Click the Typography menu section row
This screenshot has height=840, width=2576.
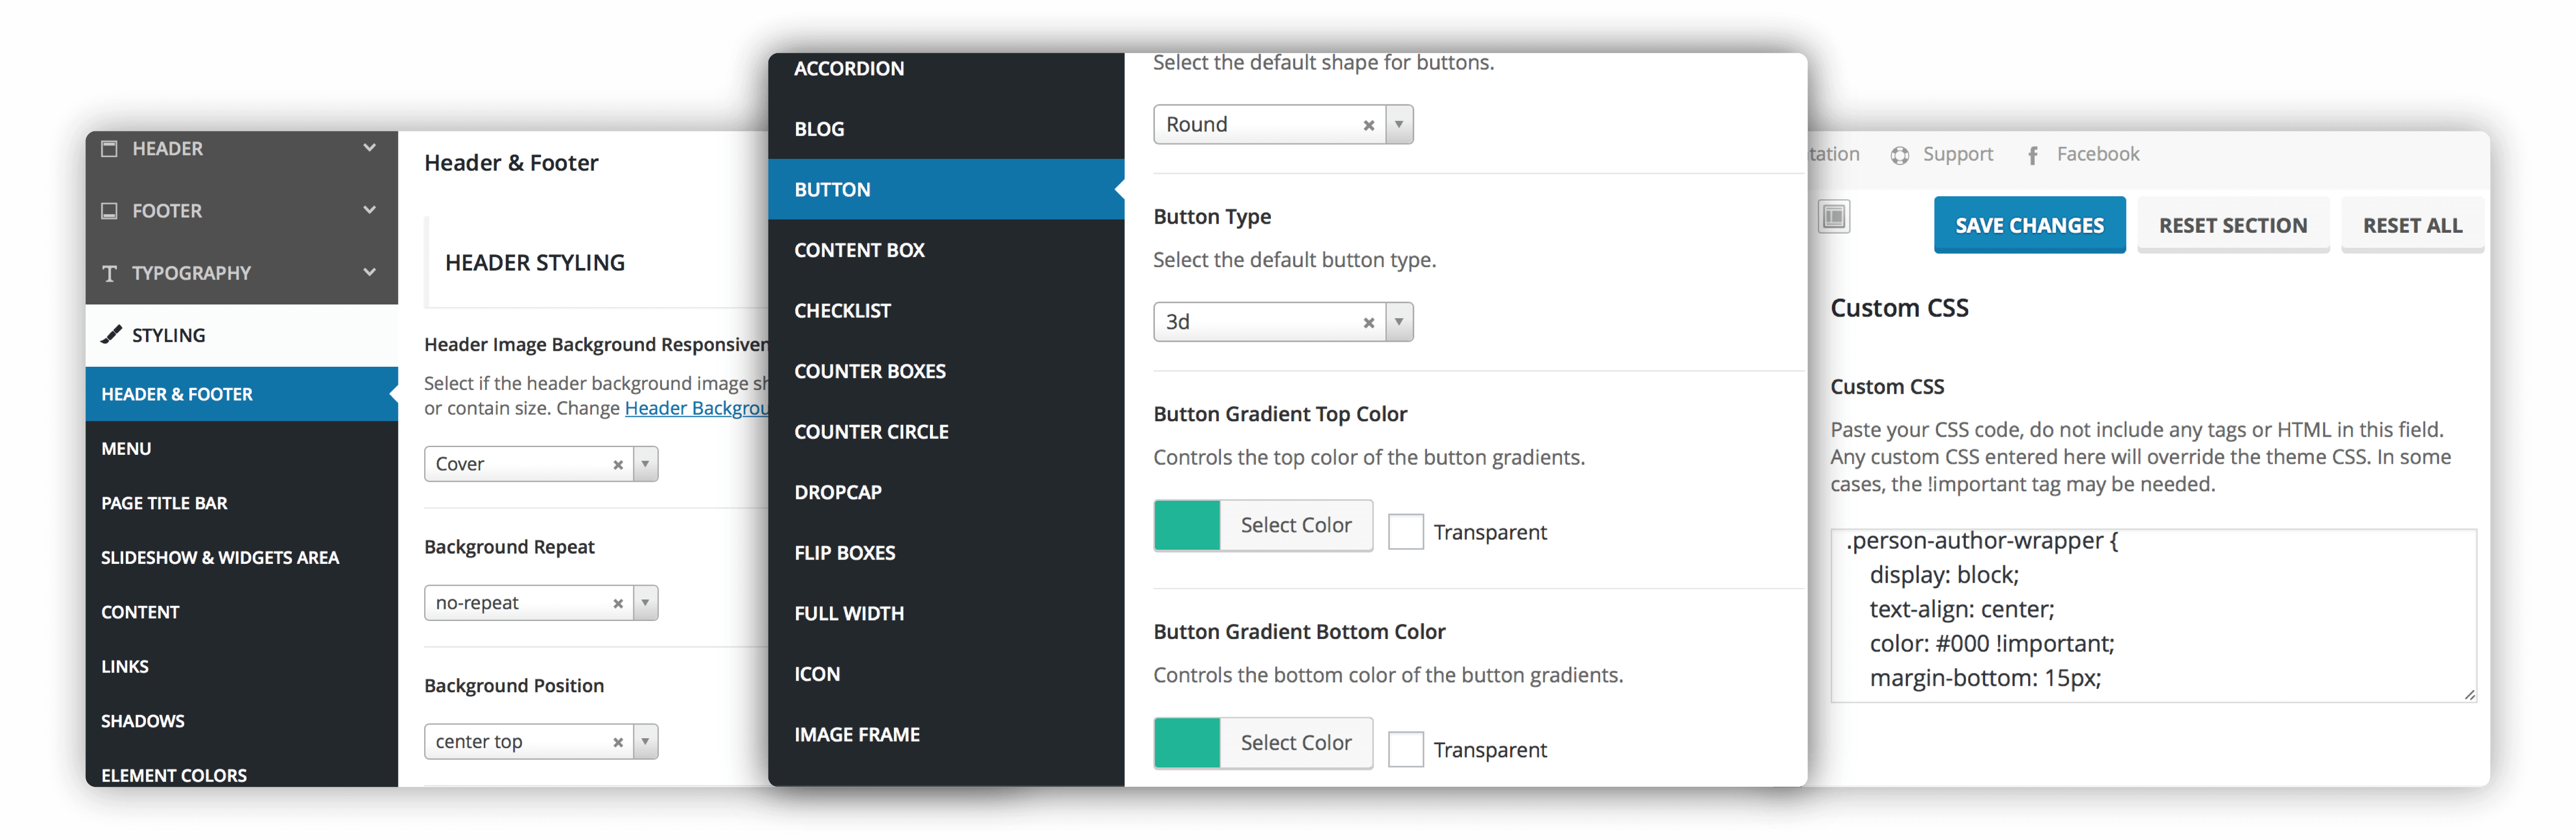pos(242,273)
